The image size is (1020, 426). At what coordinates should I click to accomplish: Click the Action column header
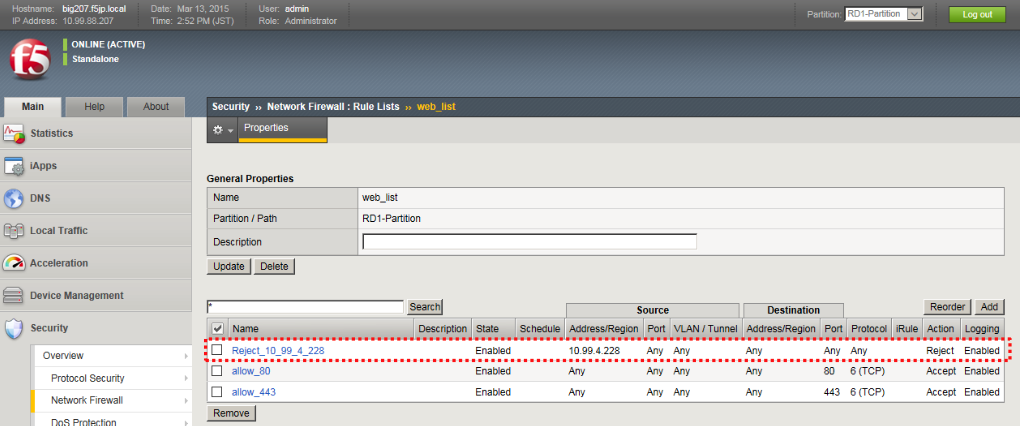click(941, 329)
